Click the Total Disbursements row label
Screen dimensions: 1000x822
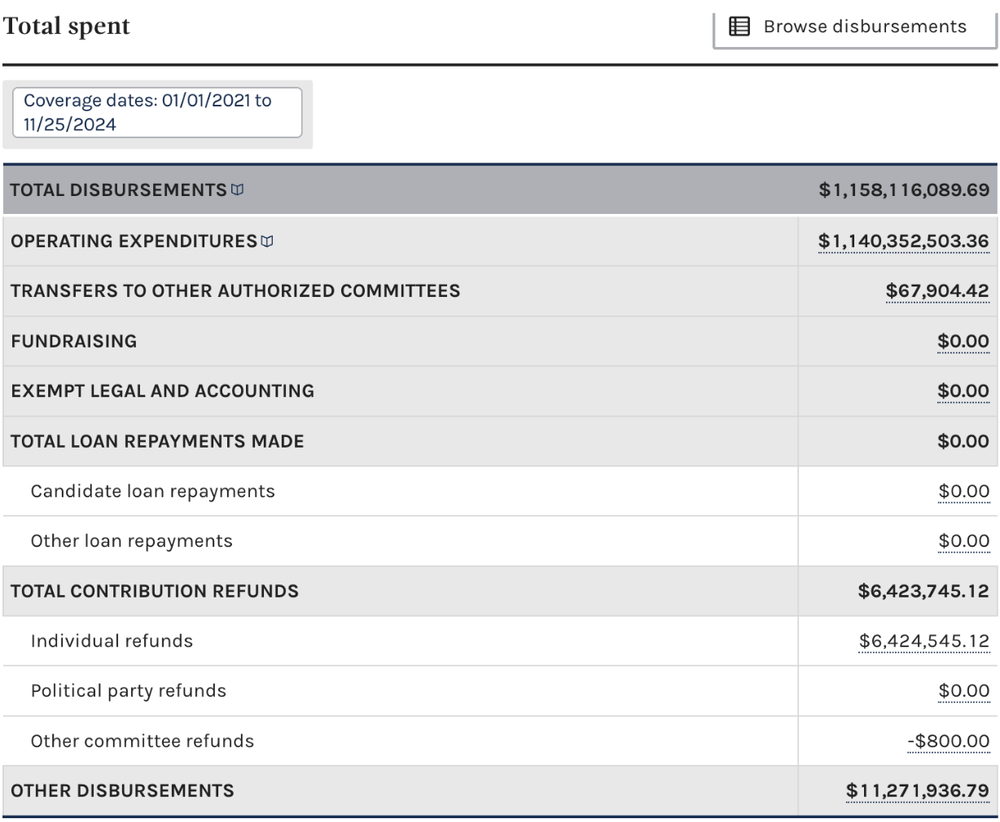(119, 190)
